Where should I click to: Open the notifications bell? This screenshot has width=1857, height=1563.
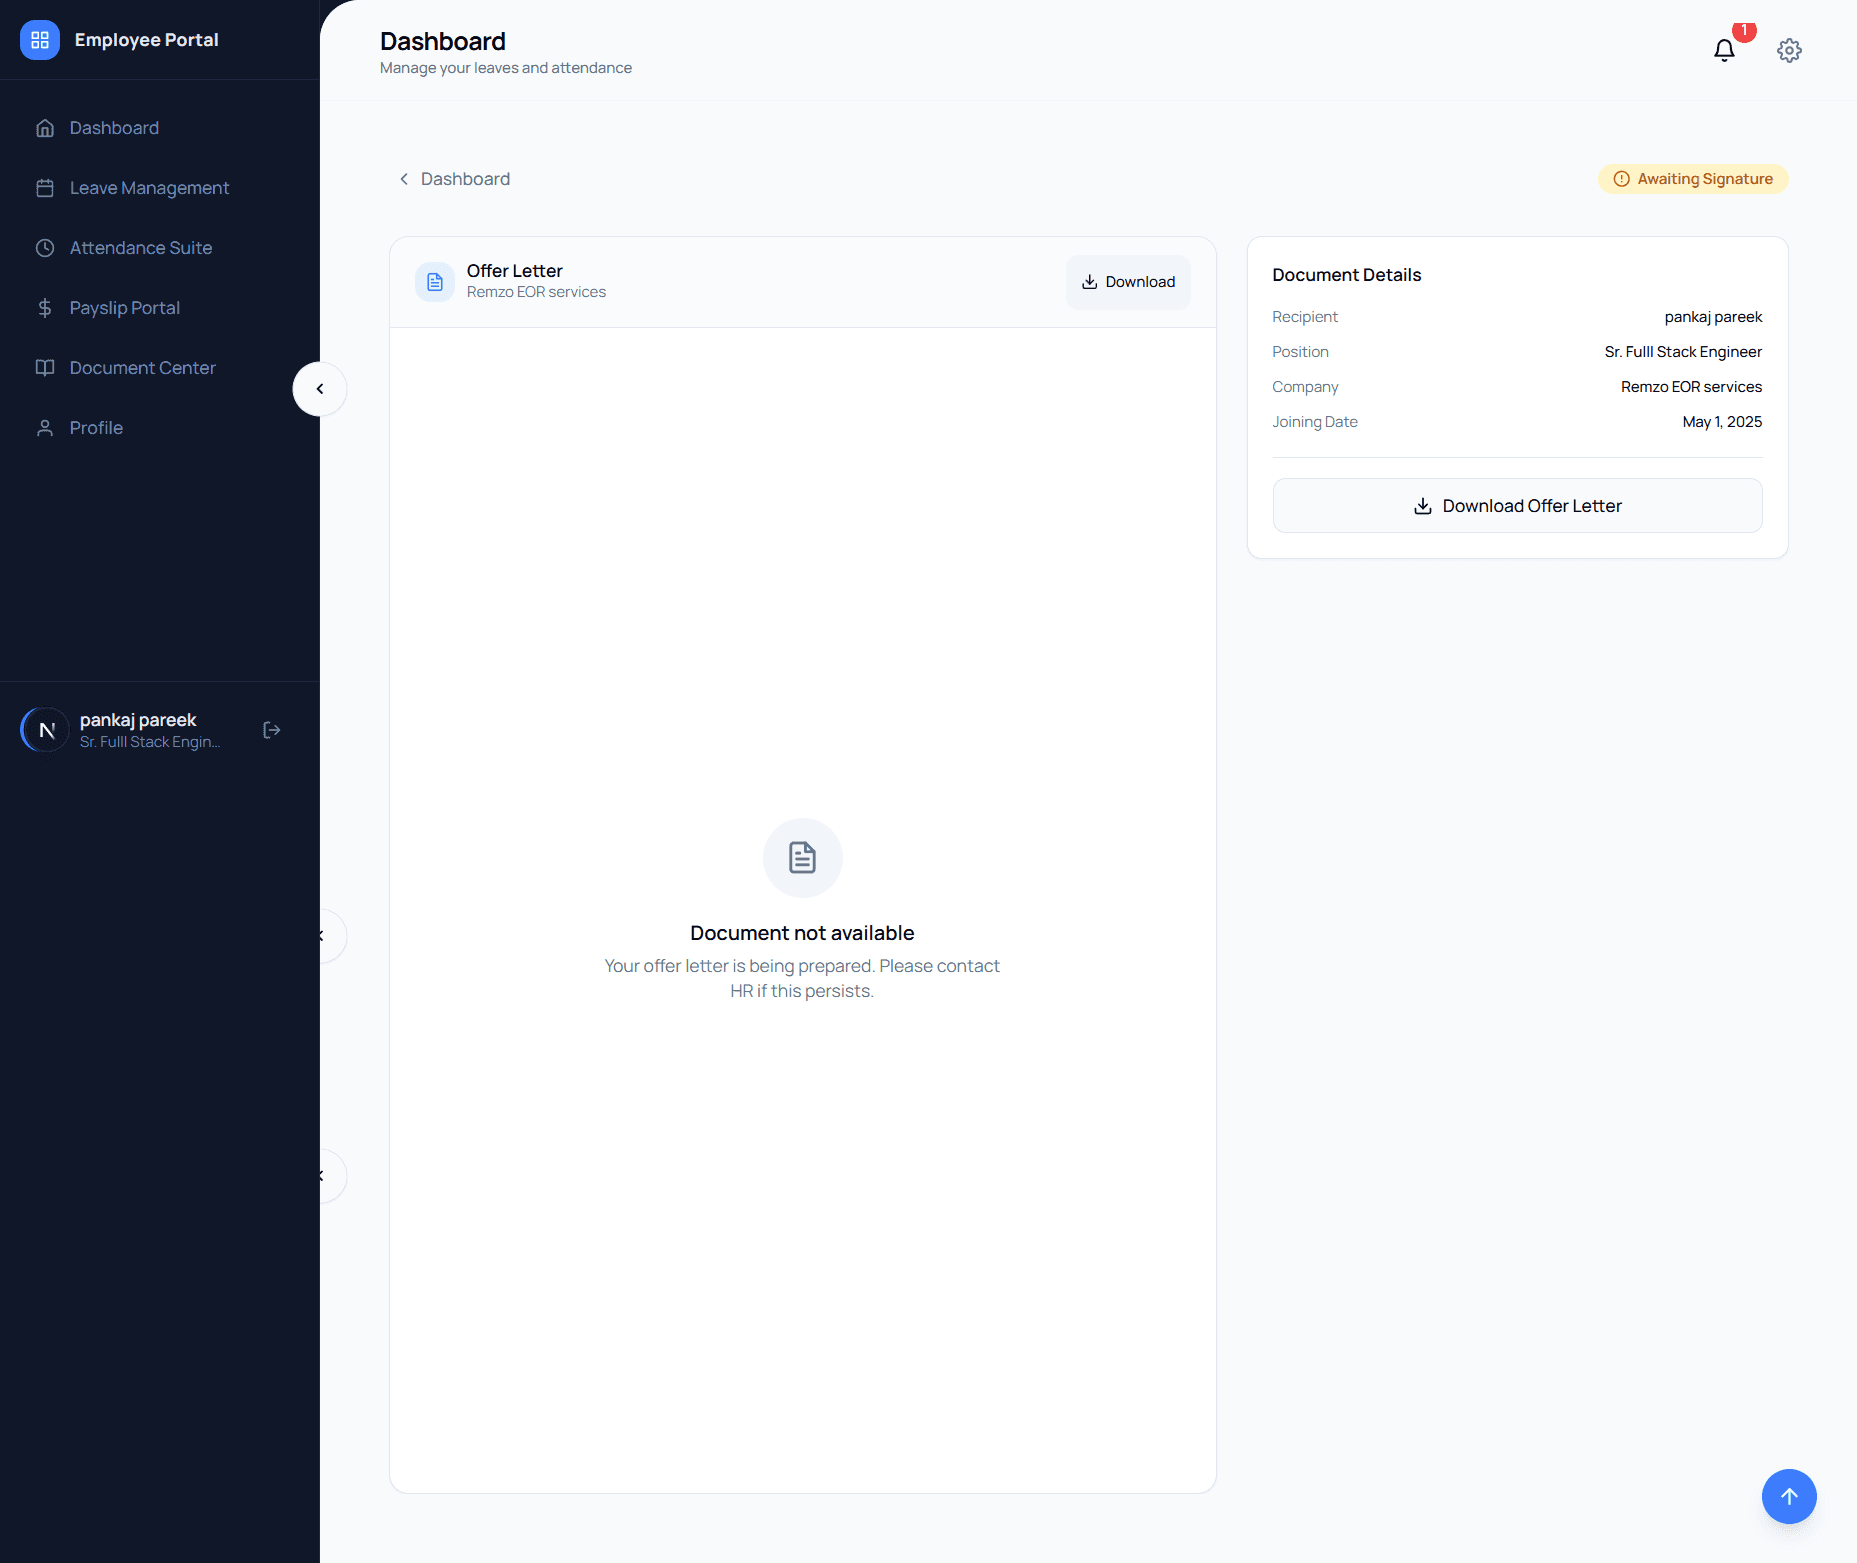tap(1724, 50)
